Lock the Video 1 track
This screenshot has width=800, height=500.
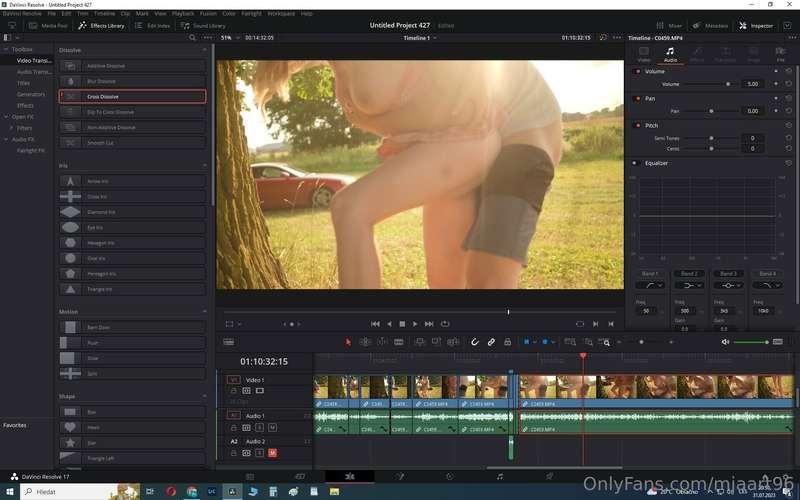click(234, 391)
